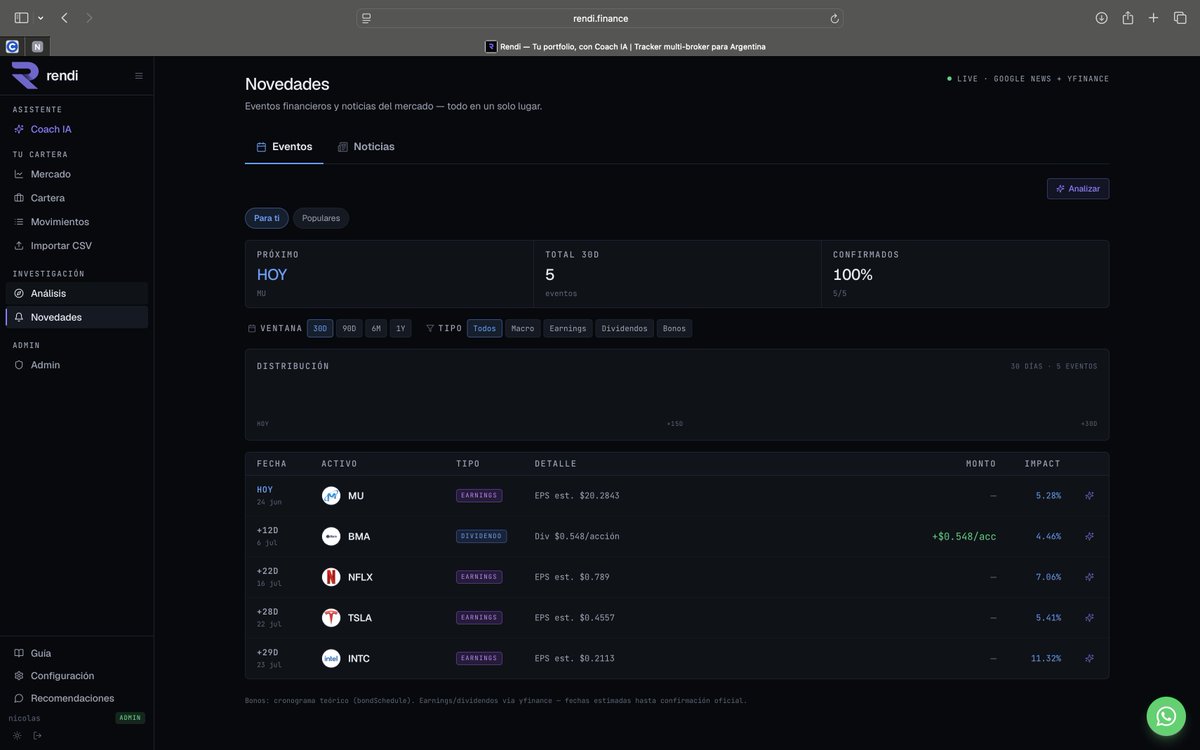Image resolution: width=1200 pixels, height=750 pixels.
Task: Open the pinned N tab
Action: 37,46
